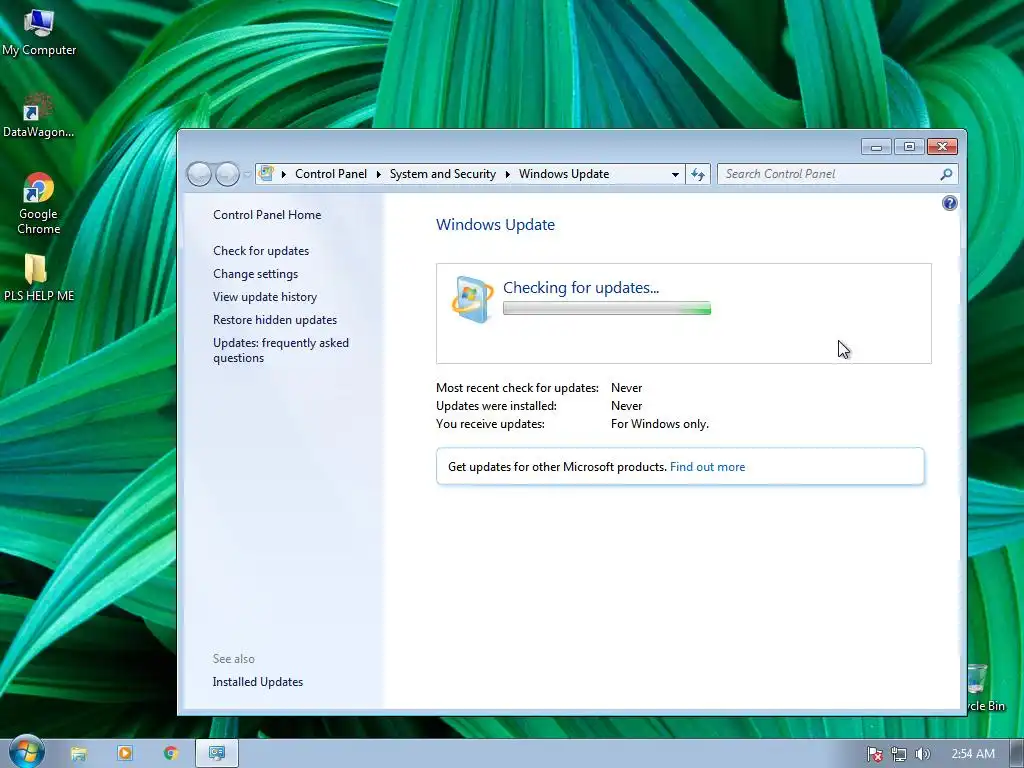Expand arrow before Control Panel breadcrumb
1024x768 pixels.
[283, 174]
